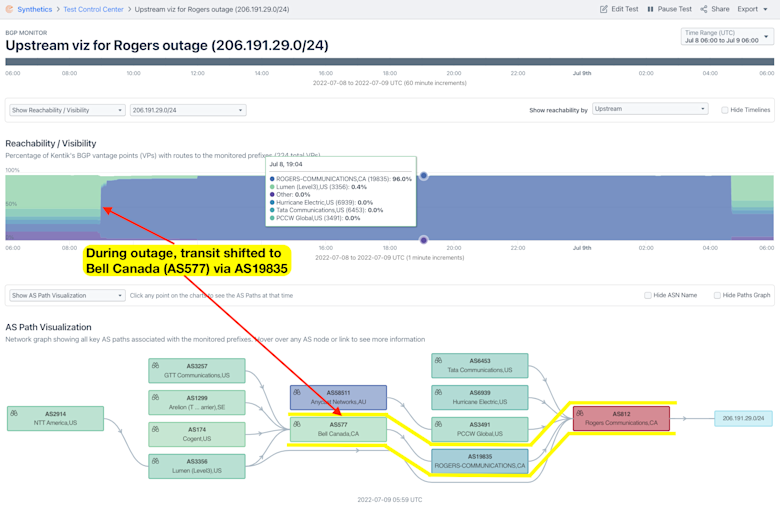Click the 'Jul 8, 19:04' tooltip timestamp
Screen dimensions: 780x508
[286, 164]
